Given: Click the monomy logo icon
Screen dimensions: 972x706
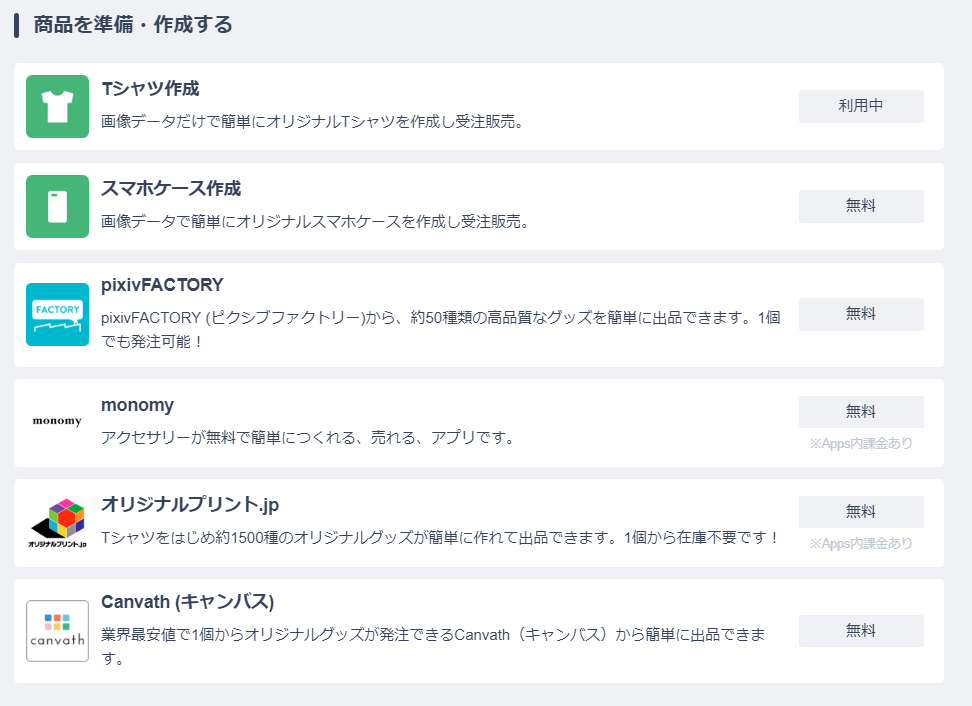Looking at the screenshot, I should [57, 421].
